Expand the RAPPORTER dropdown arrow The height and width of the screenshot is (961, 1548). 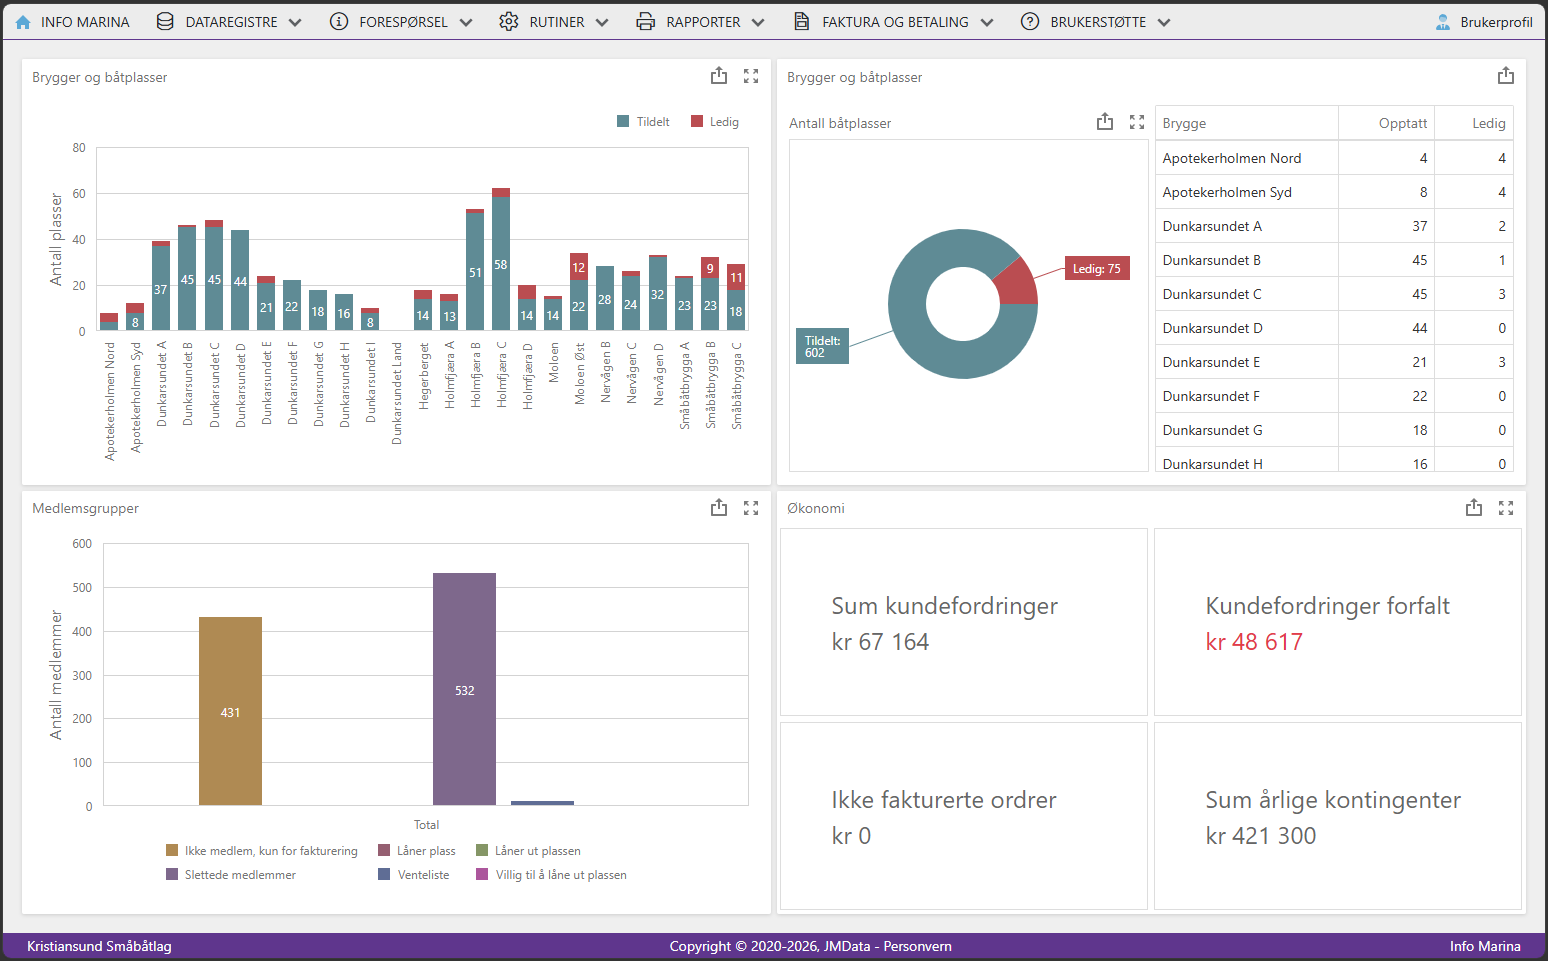[758, 23]
